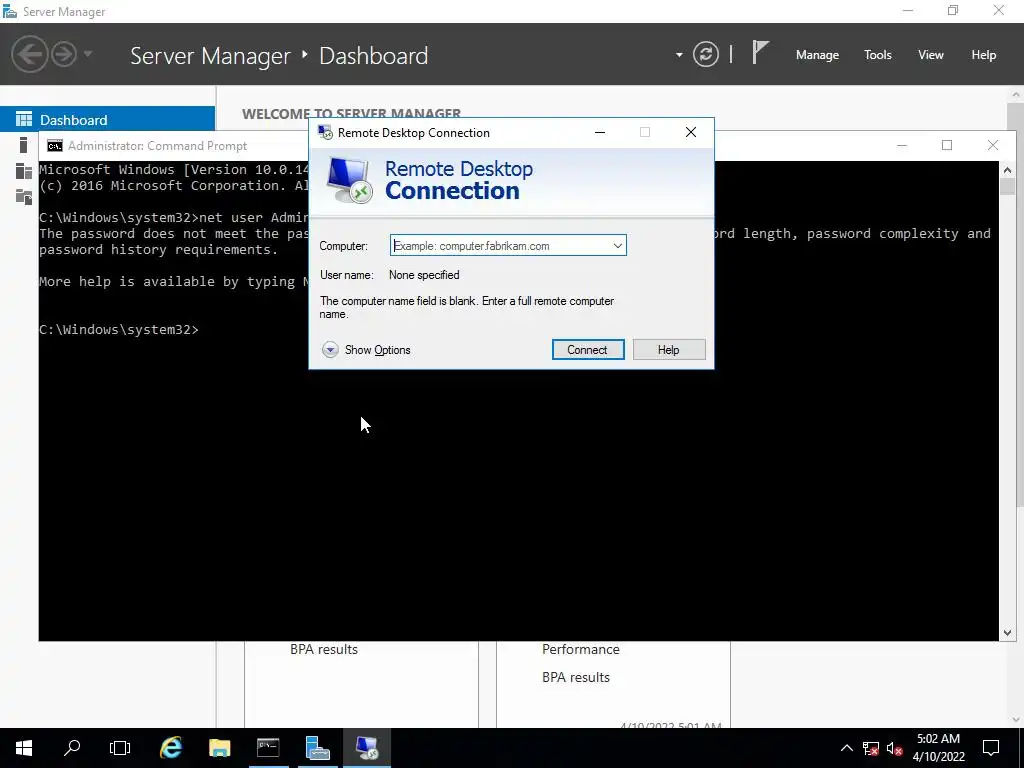Open the View menu
The image size is (1024, 768).
pos(931,55)
